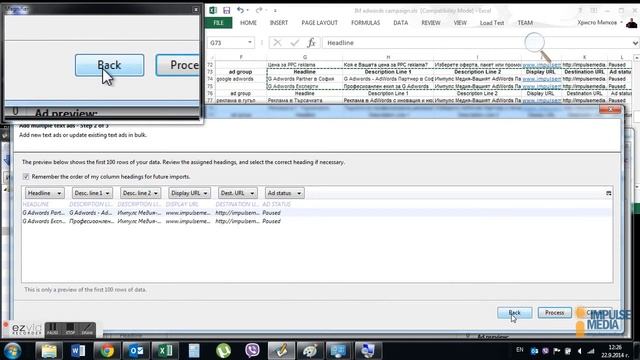Open the Paint palette taskbar icon
Image resolution: width=640 pixels, height=360 pixels.
pos(310,351)
